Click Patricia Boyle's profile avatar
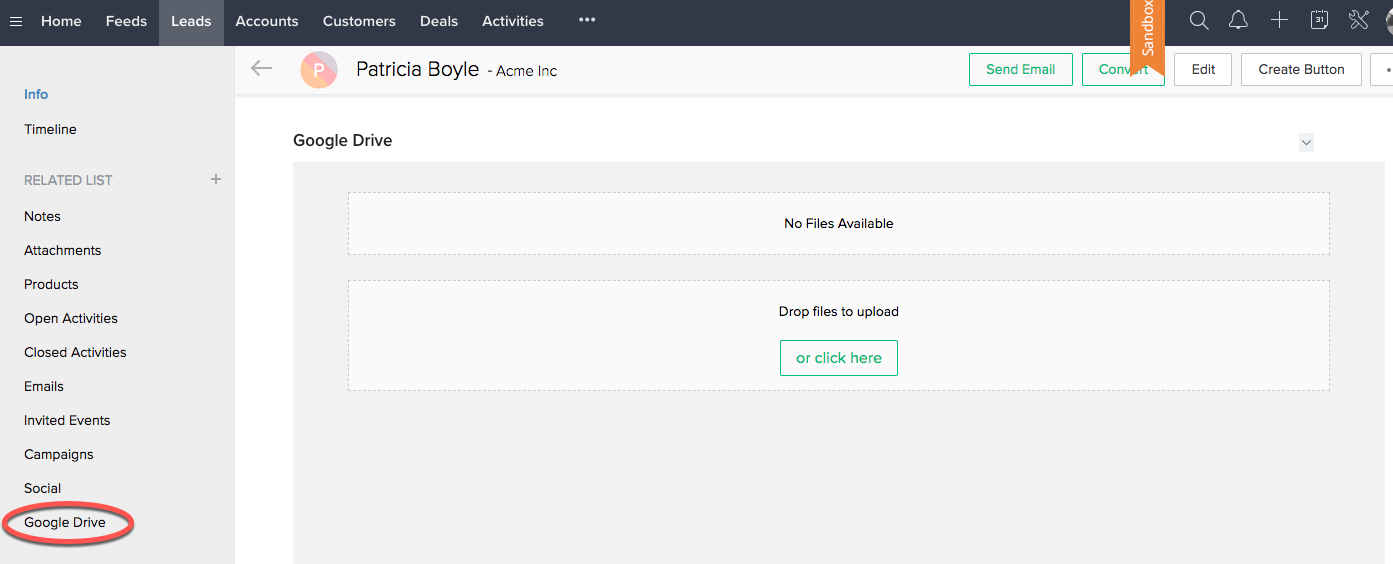Screen dimensions: 1393x564 pos(319,70)
